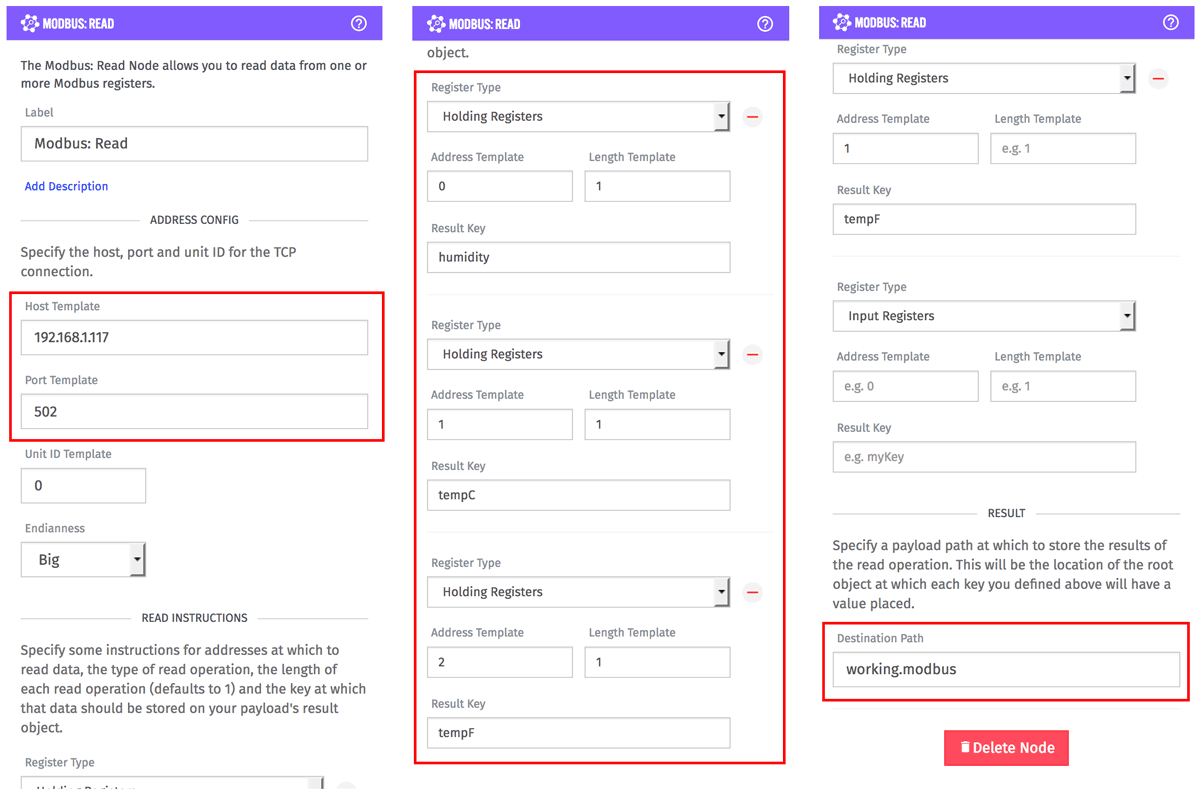
Task: Click help question mark in right panel header
Action: (x=1171, y=22)
